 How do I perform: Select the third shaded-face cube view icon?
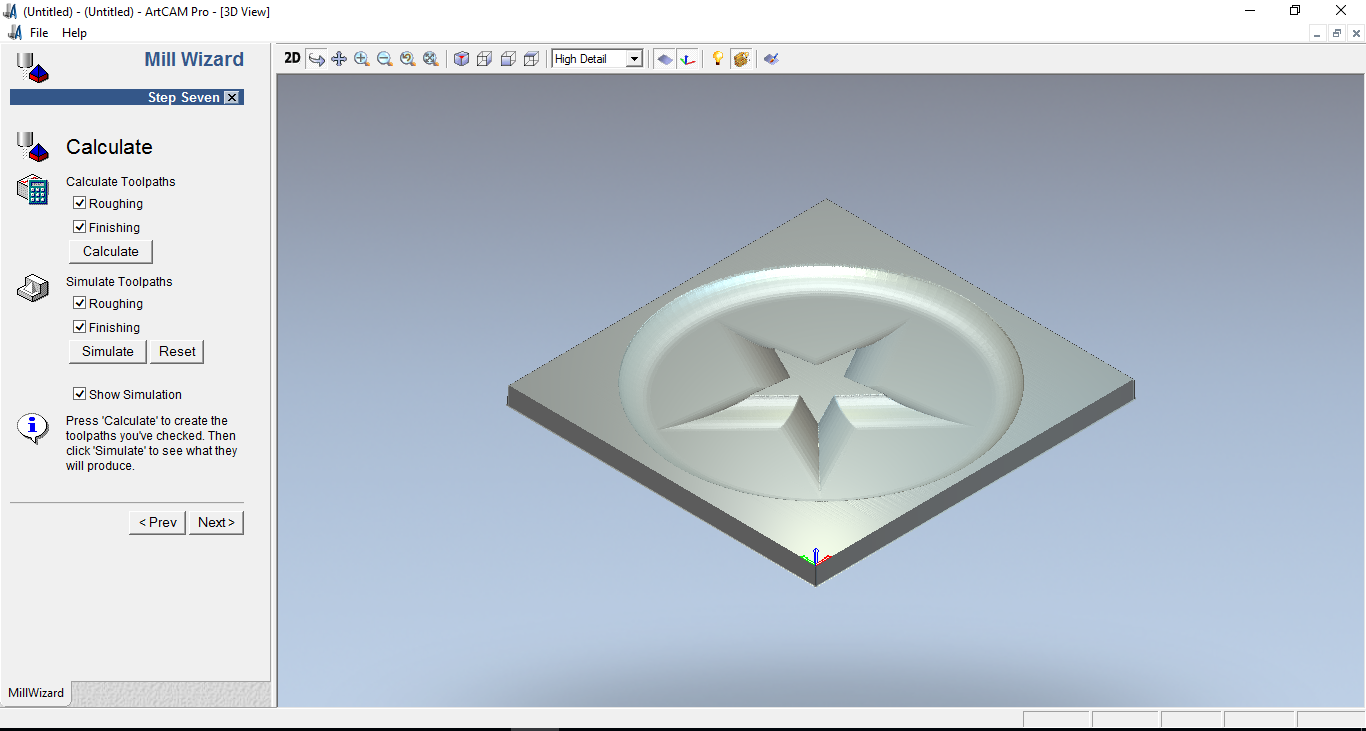(508, 59)
